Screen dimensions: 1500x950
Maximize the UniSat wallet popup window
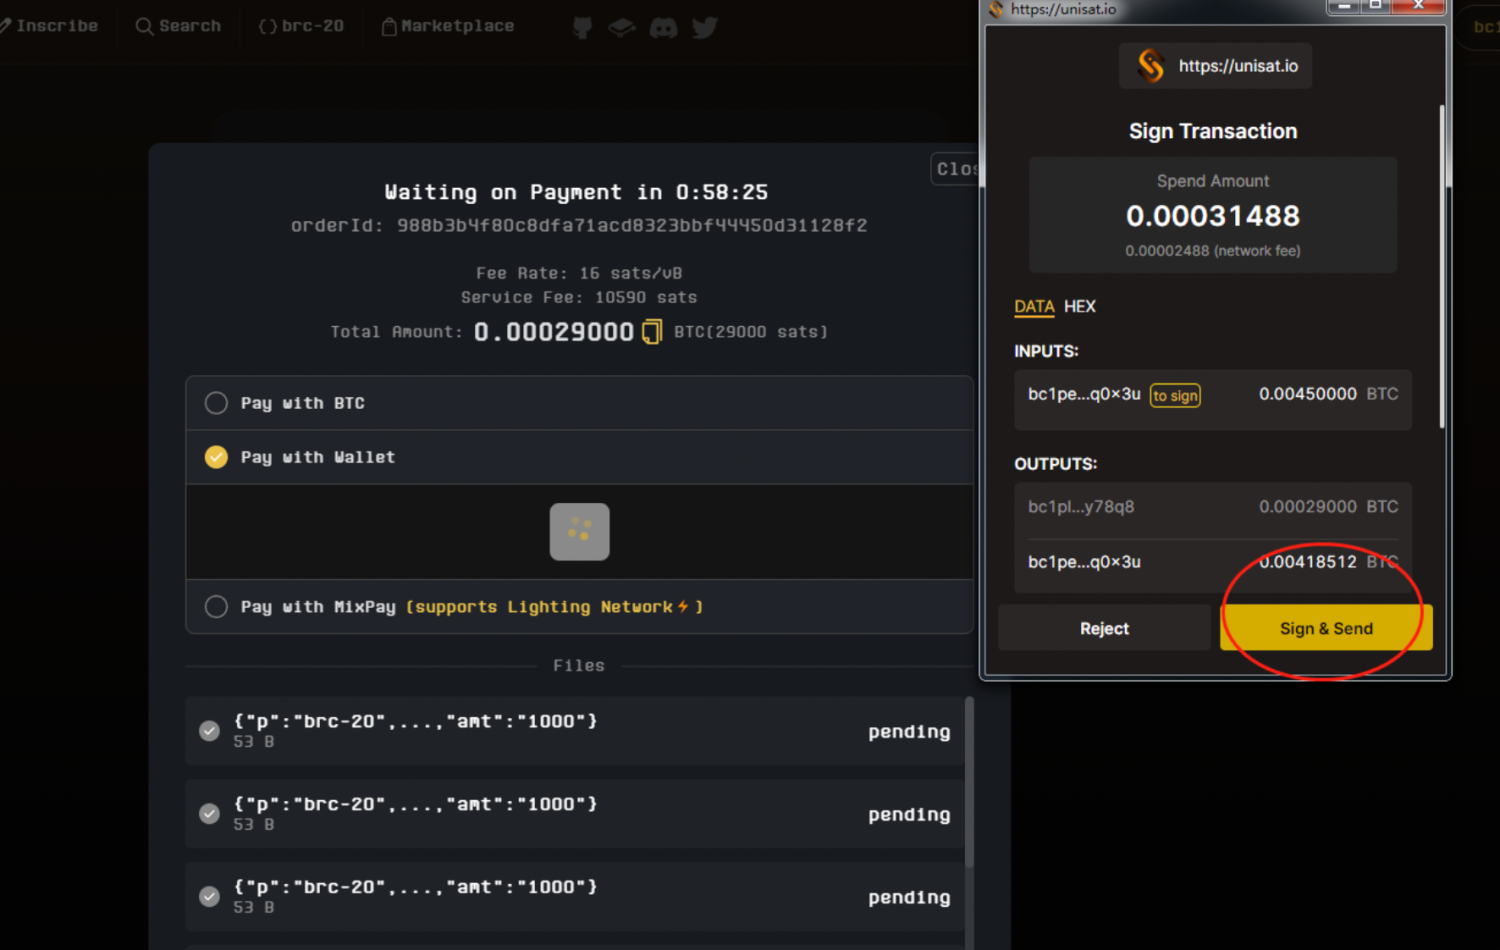[x=1376, y=6]
